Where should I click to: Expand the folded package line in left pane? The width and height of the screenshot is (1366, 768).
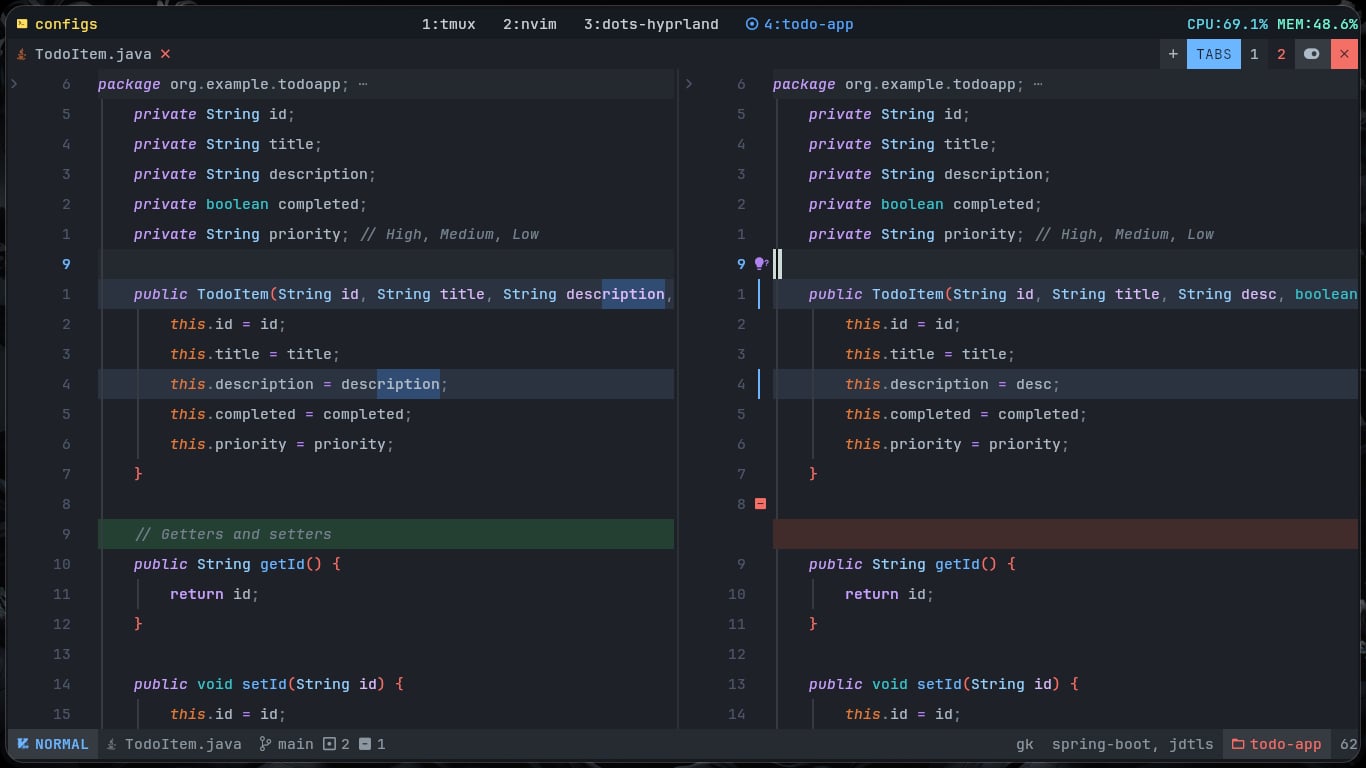click(14, 84)
